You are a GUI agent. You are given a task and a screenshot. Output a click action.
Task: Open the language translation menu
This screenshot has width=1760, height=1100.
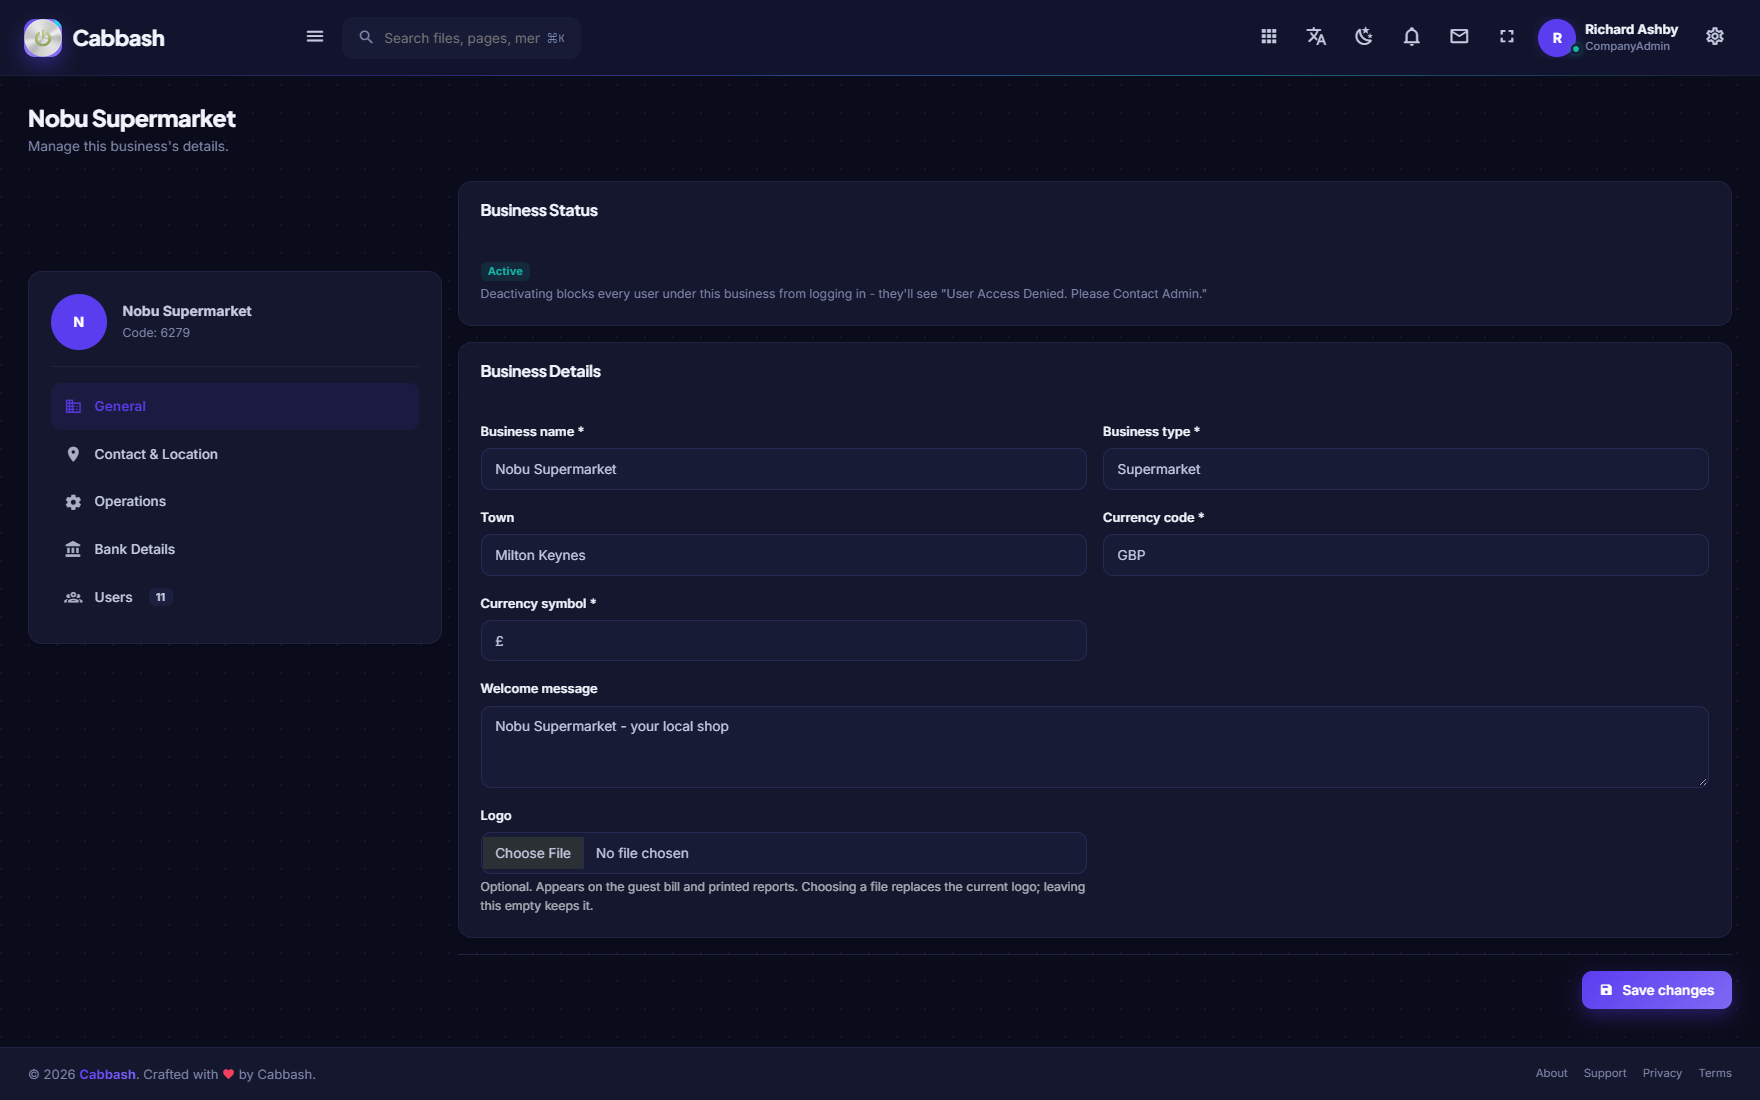1316,37
